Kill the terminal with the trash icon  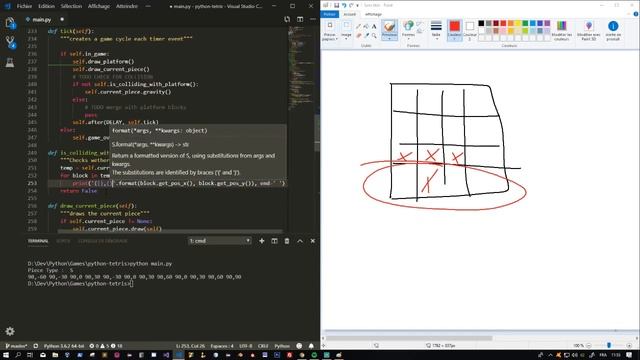287,241
